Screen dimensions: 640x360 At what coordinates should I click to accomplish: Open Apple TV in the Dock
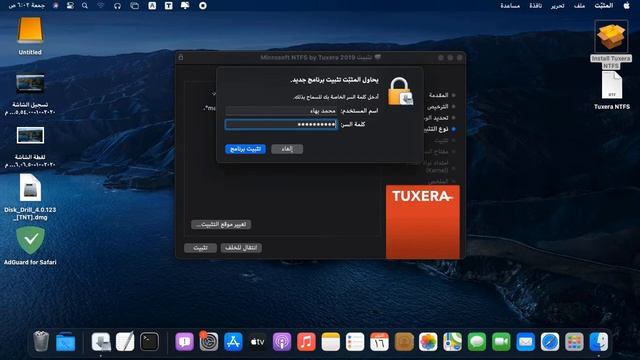[258, 342]
